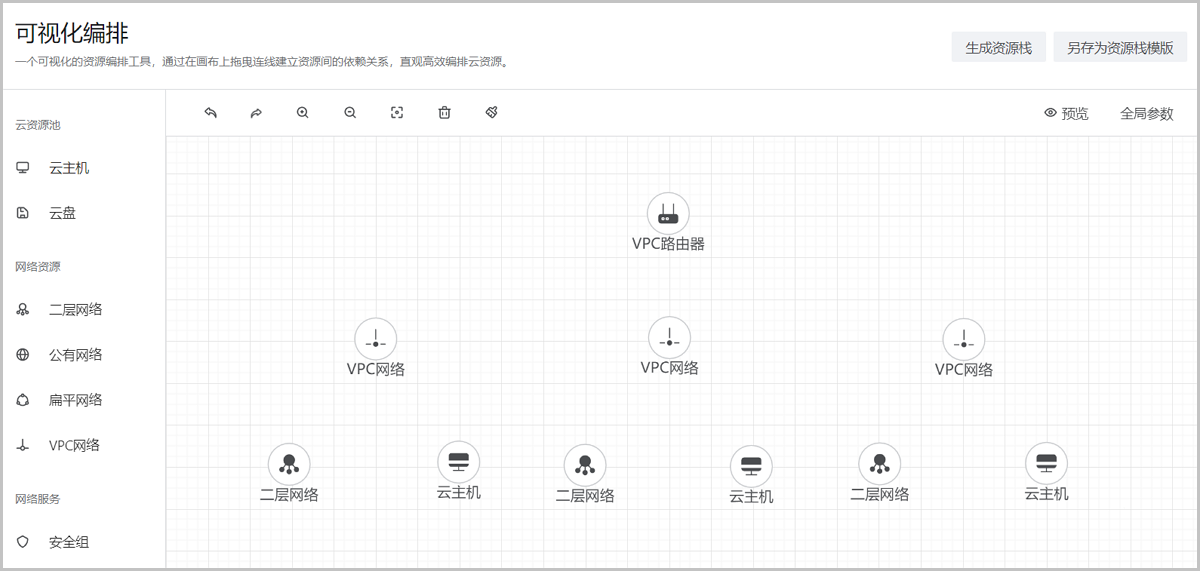
Task: Click the 生成资源栈 button
Action: coord(998,47)
